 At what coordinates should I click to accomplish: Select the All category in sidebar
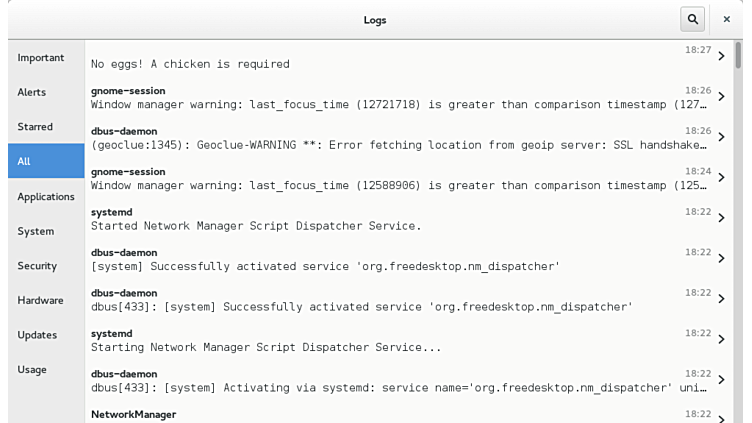(x=25, y=161)
